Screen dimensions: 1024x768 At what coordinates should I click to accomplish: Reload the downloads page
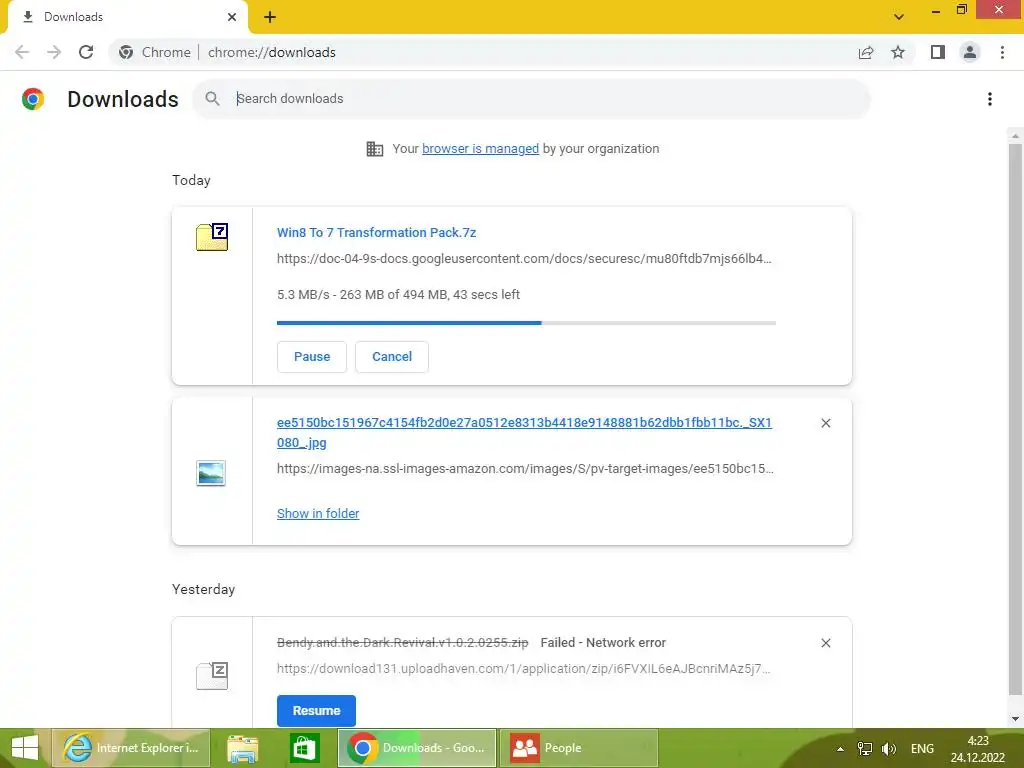coord(86,52)
